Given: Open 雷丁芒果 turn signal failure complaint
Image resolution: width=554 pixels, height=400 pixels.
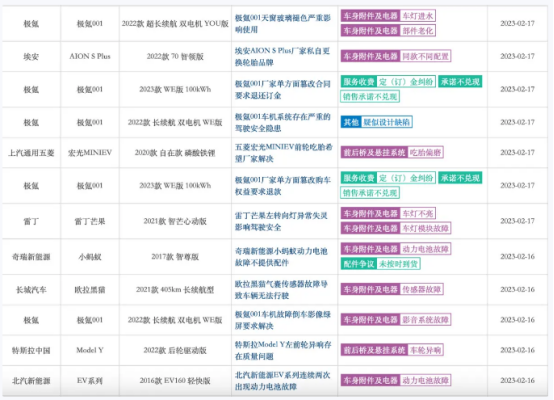Looking at the screenshot, I should click(281, 222).
